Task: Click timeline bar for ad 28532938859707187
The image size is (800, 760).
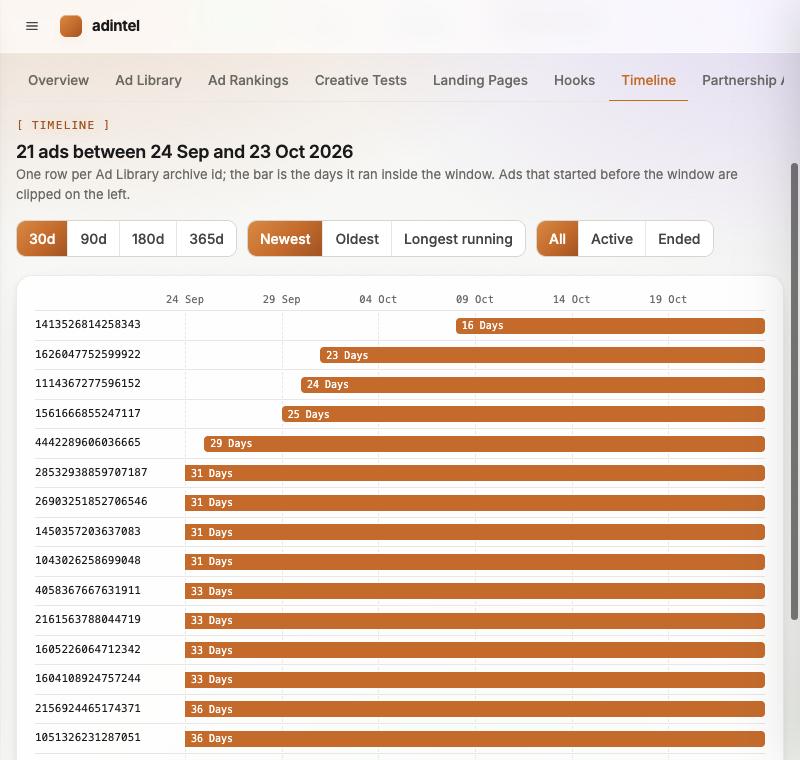Action: 474,473
